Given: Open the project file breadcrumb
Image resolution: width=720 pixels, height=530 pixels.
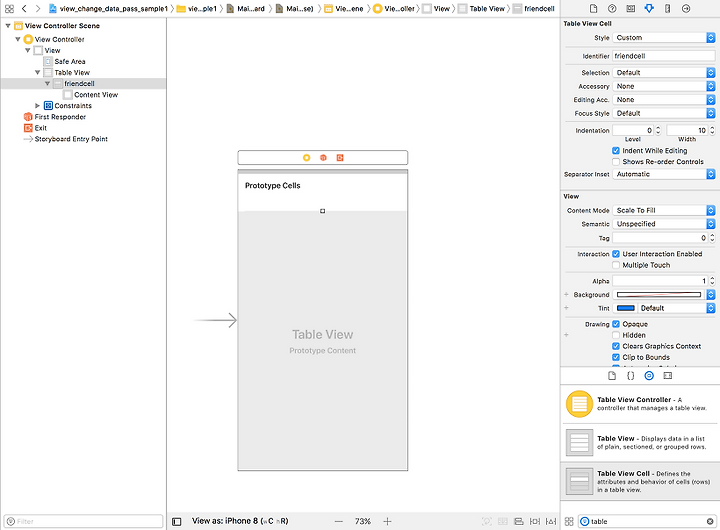Looking at the screenshot, I should pyautogui.click(x=108, y=9).
